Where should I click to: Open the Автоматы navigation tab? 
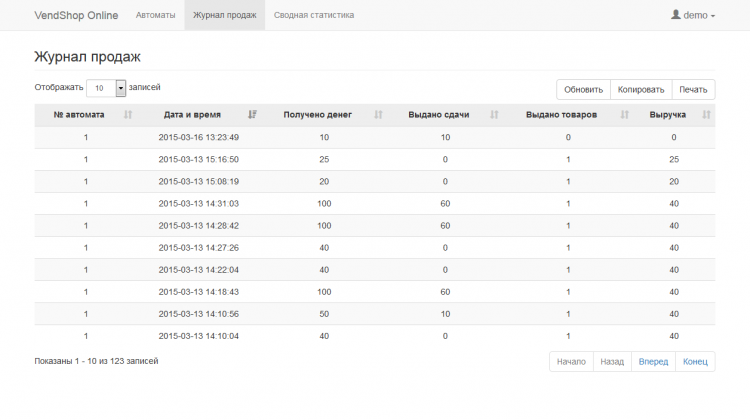155,15
